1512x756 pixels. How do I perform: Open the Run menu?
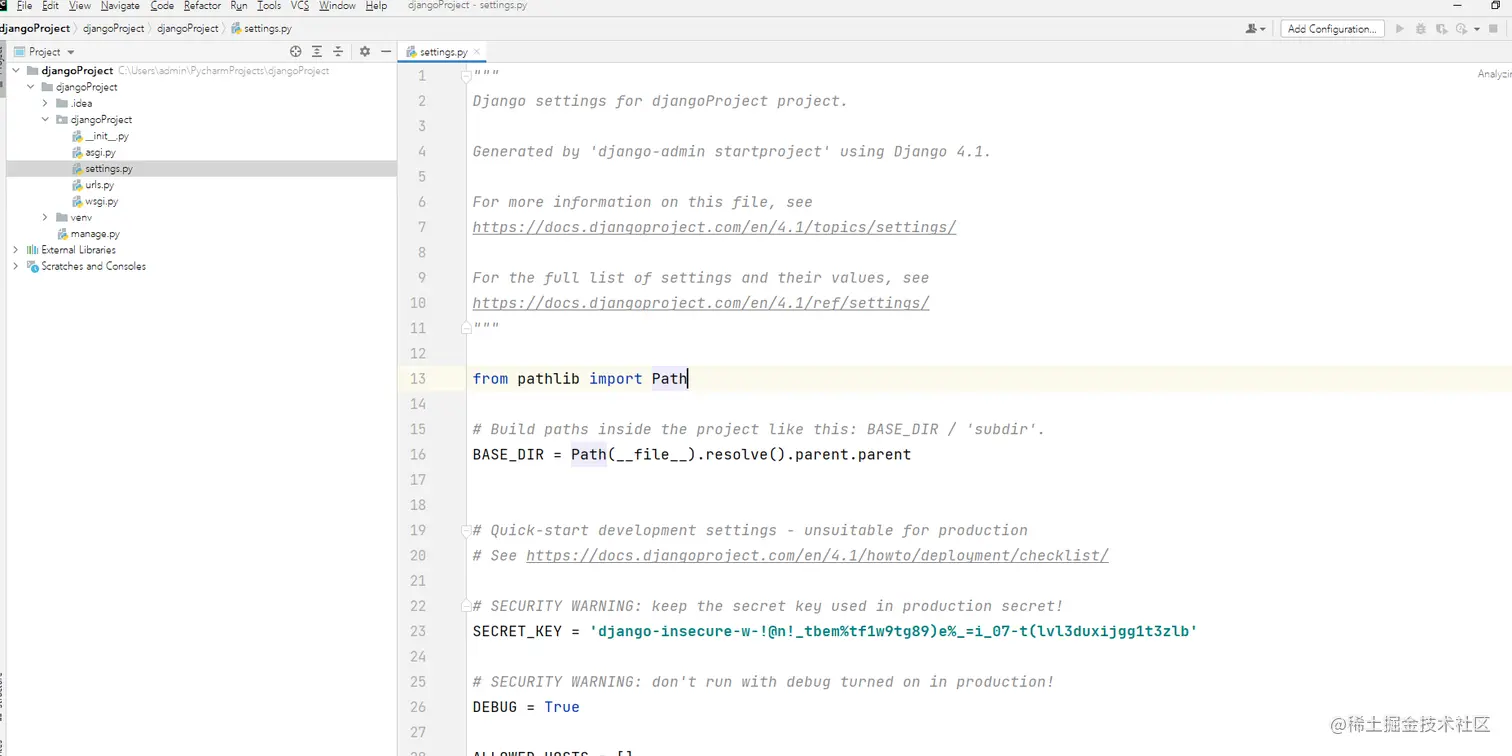[238, 6]
